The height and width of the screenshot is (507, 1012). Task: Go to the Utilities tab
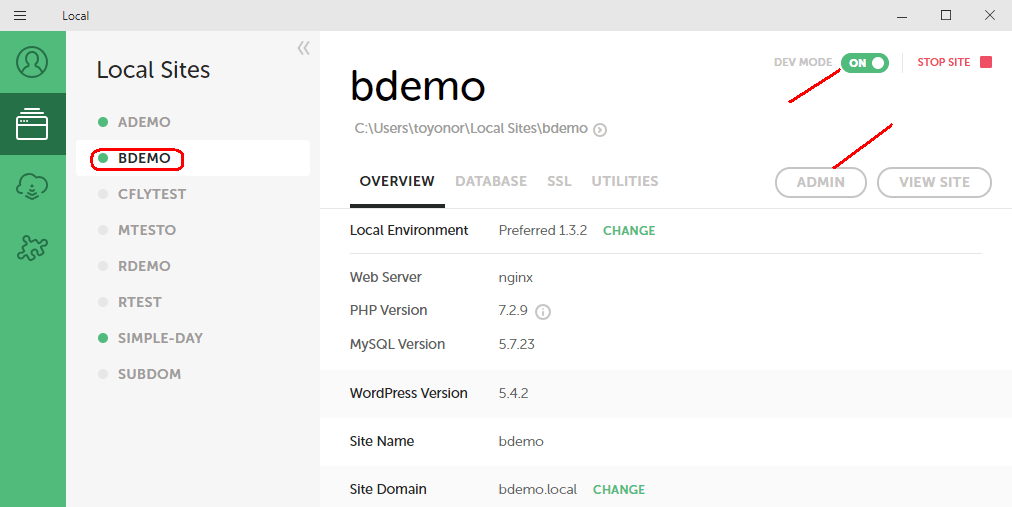click(x=624, y=181)
